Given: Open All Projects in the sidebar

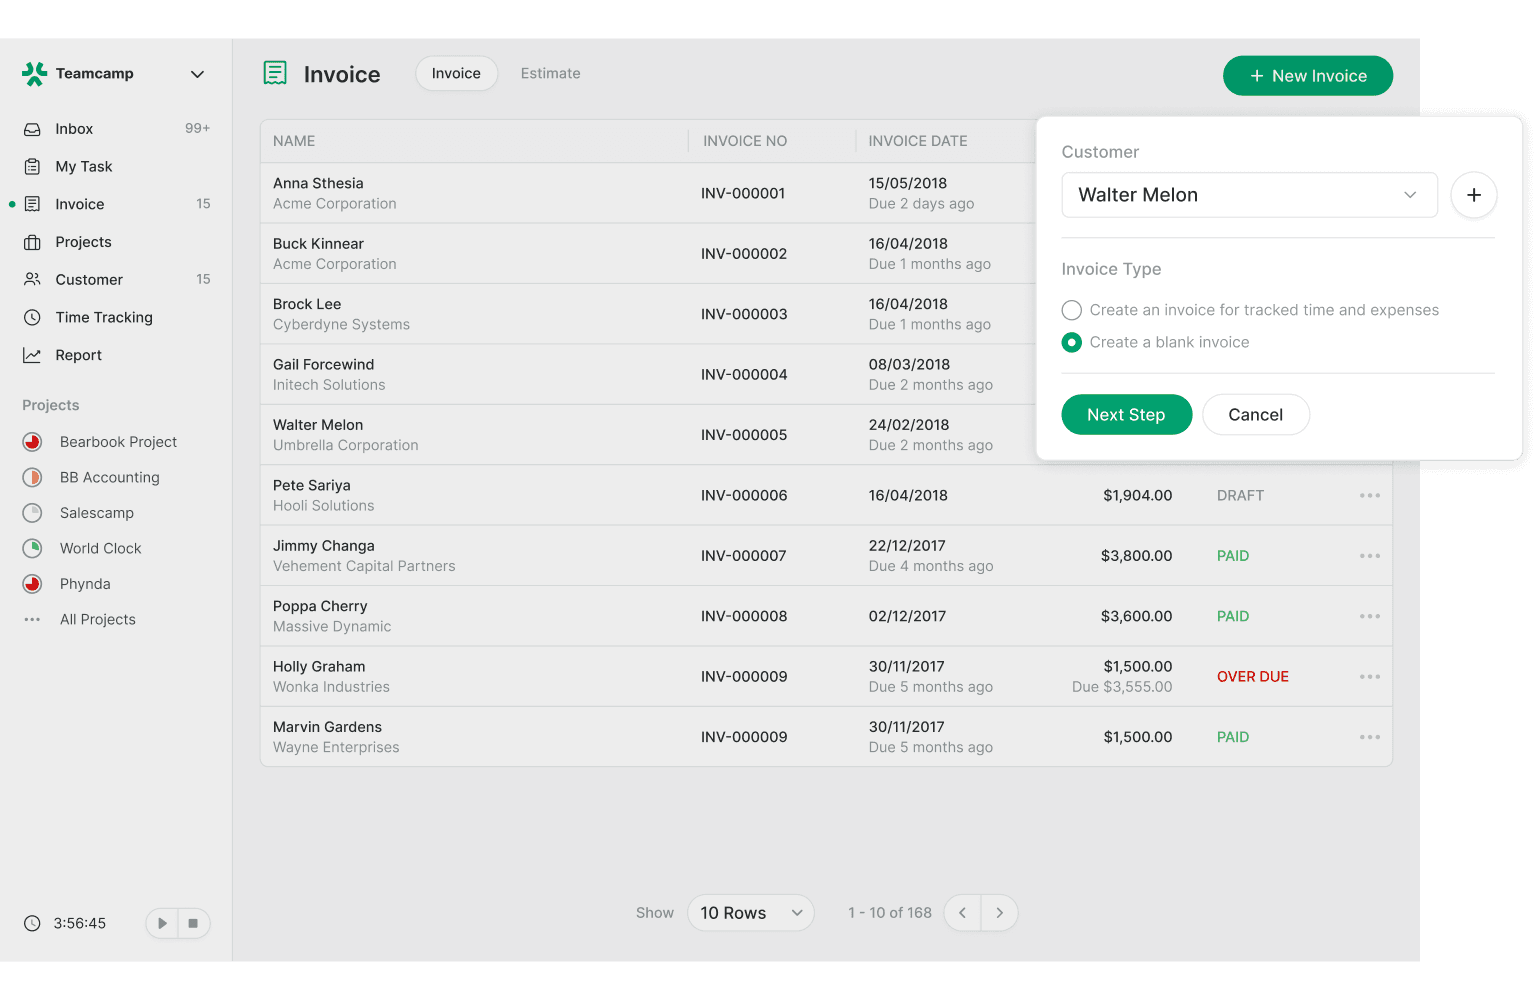Looking at the screenshot, I should (97, 620).
